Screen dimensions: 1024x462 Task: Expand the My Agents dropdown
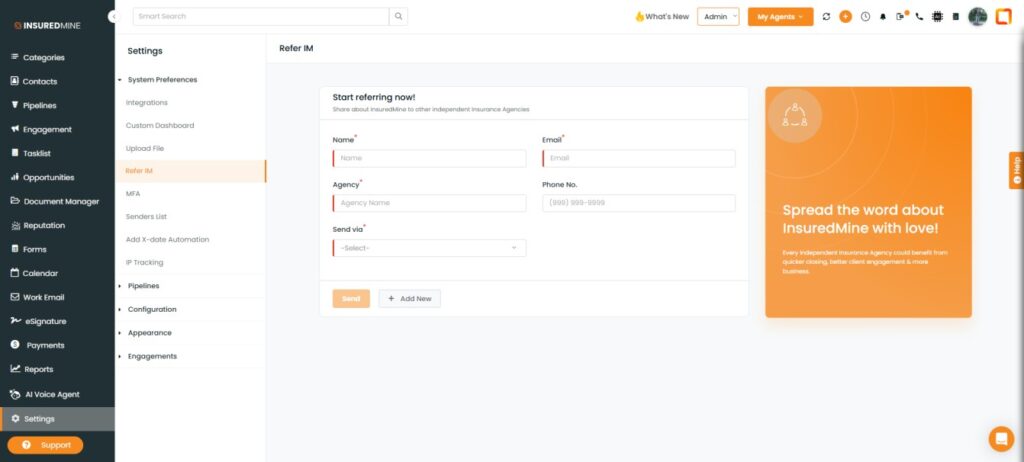pyautogui.click(x=780, y=17)
